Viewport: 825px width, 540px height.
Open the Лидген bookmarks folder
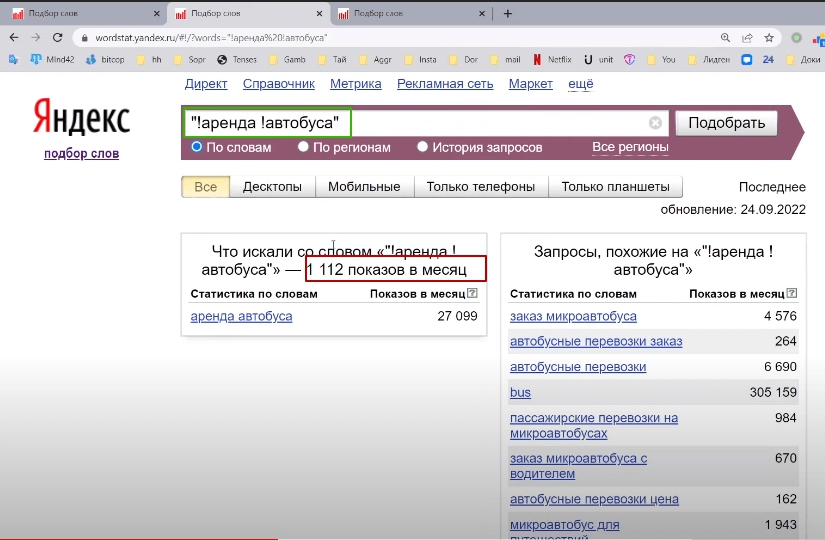709,59
